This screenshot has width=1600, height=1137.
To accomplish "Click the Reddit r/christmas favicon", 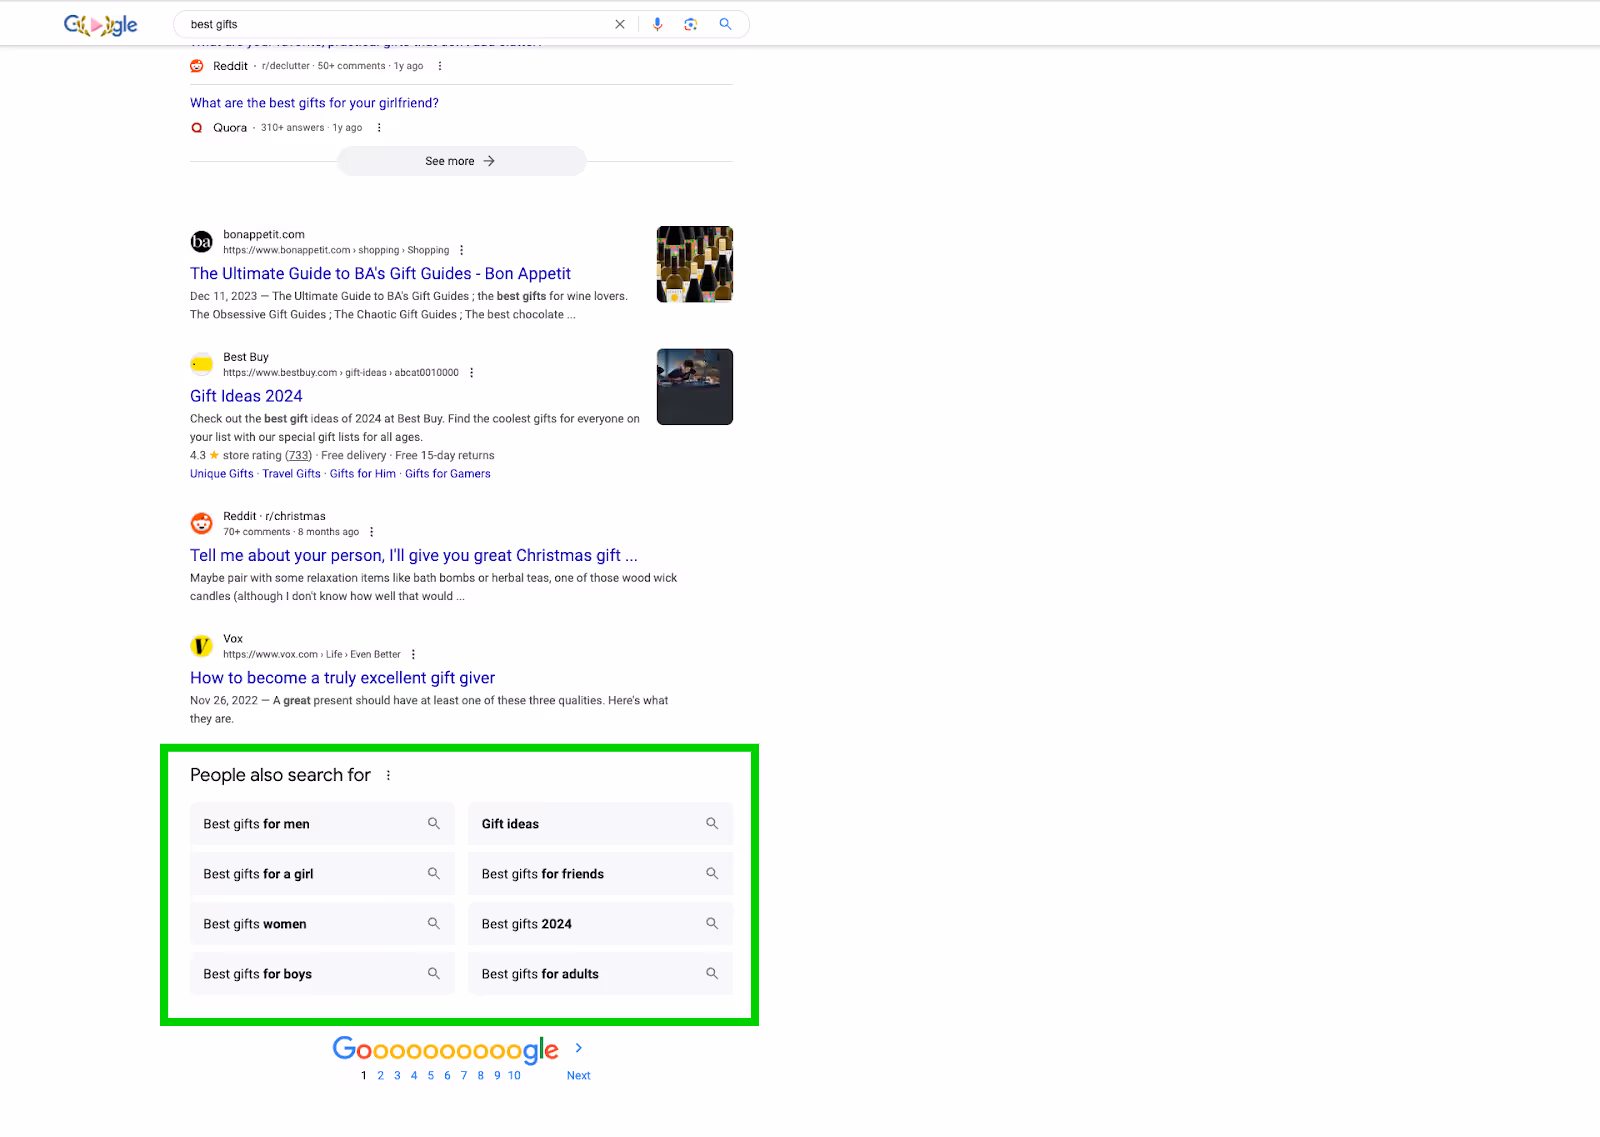I will pyautogui.click(x=202, y=524).
